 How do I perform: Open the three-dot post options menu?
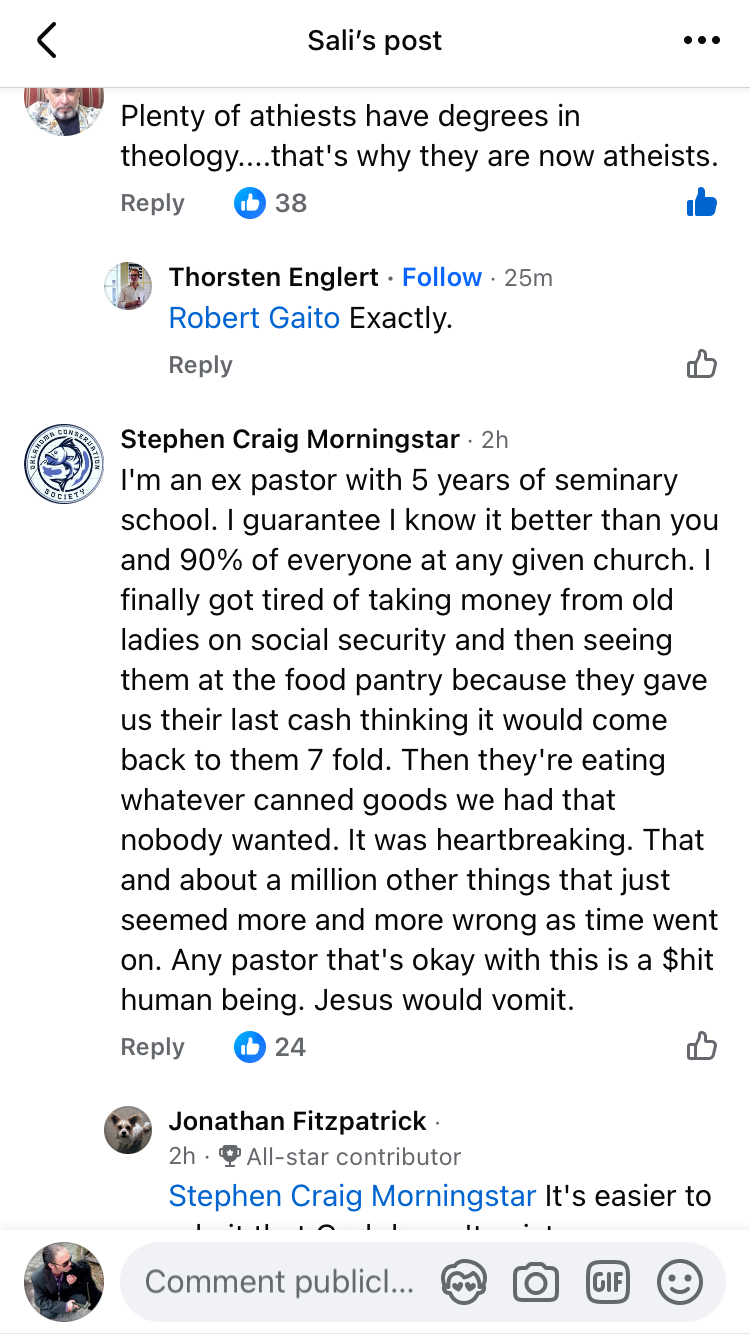pos(701,41)
